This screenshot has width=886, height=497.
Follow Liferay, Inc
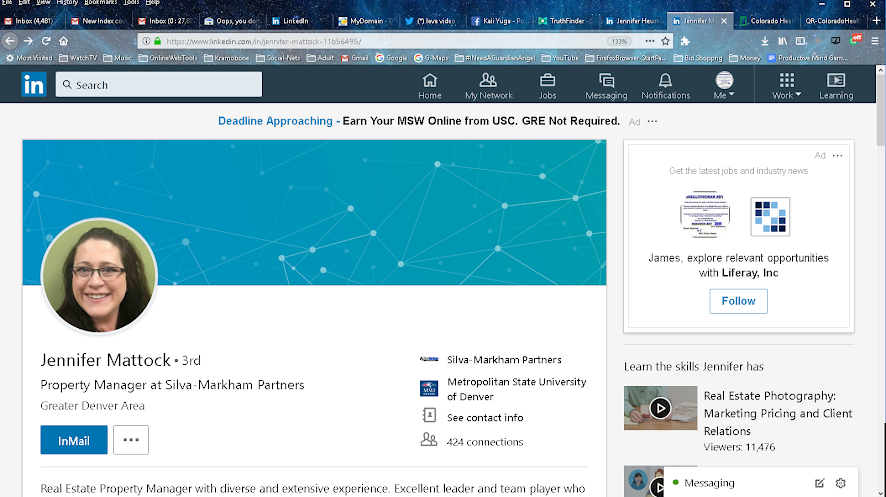tap(739, 301)
